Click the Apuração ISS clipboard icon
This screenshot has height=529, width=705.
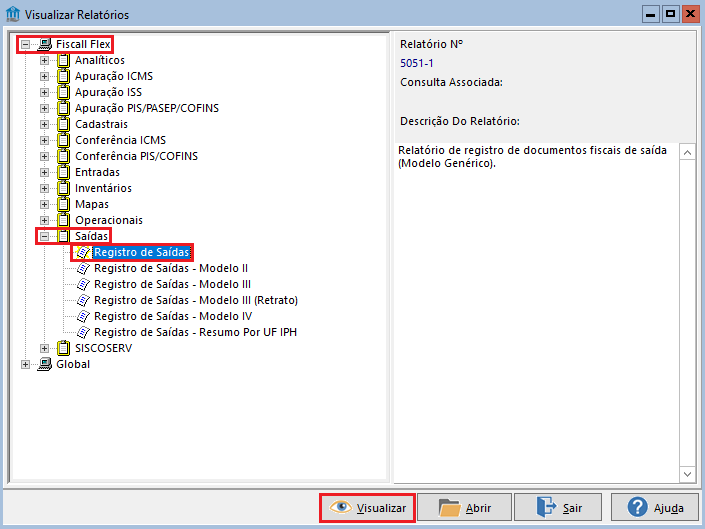click(x=64, y=92)
